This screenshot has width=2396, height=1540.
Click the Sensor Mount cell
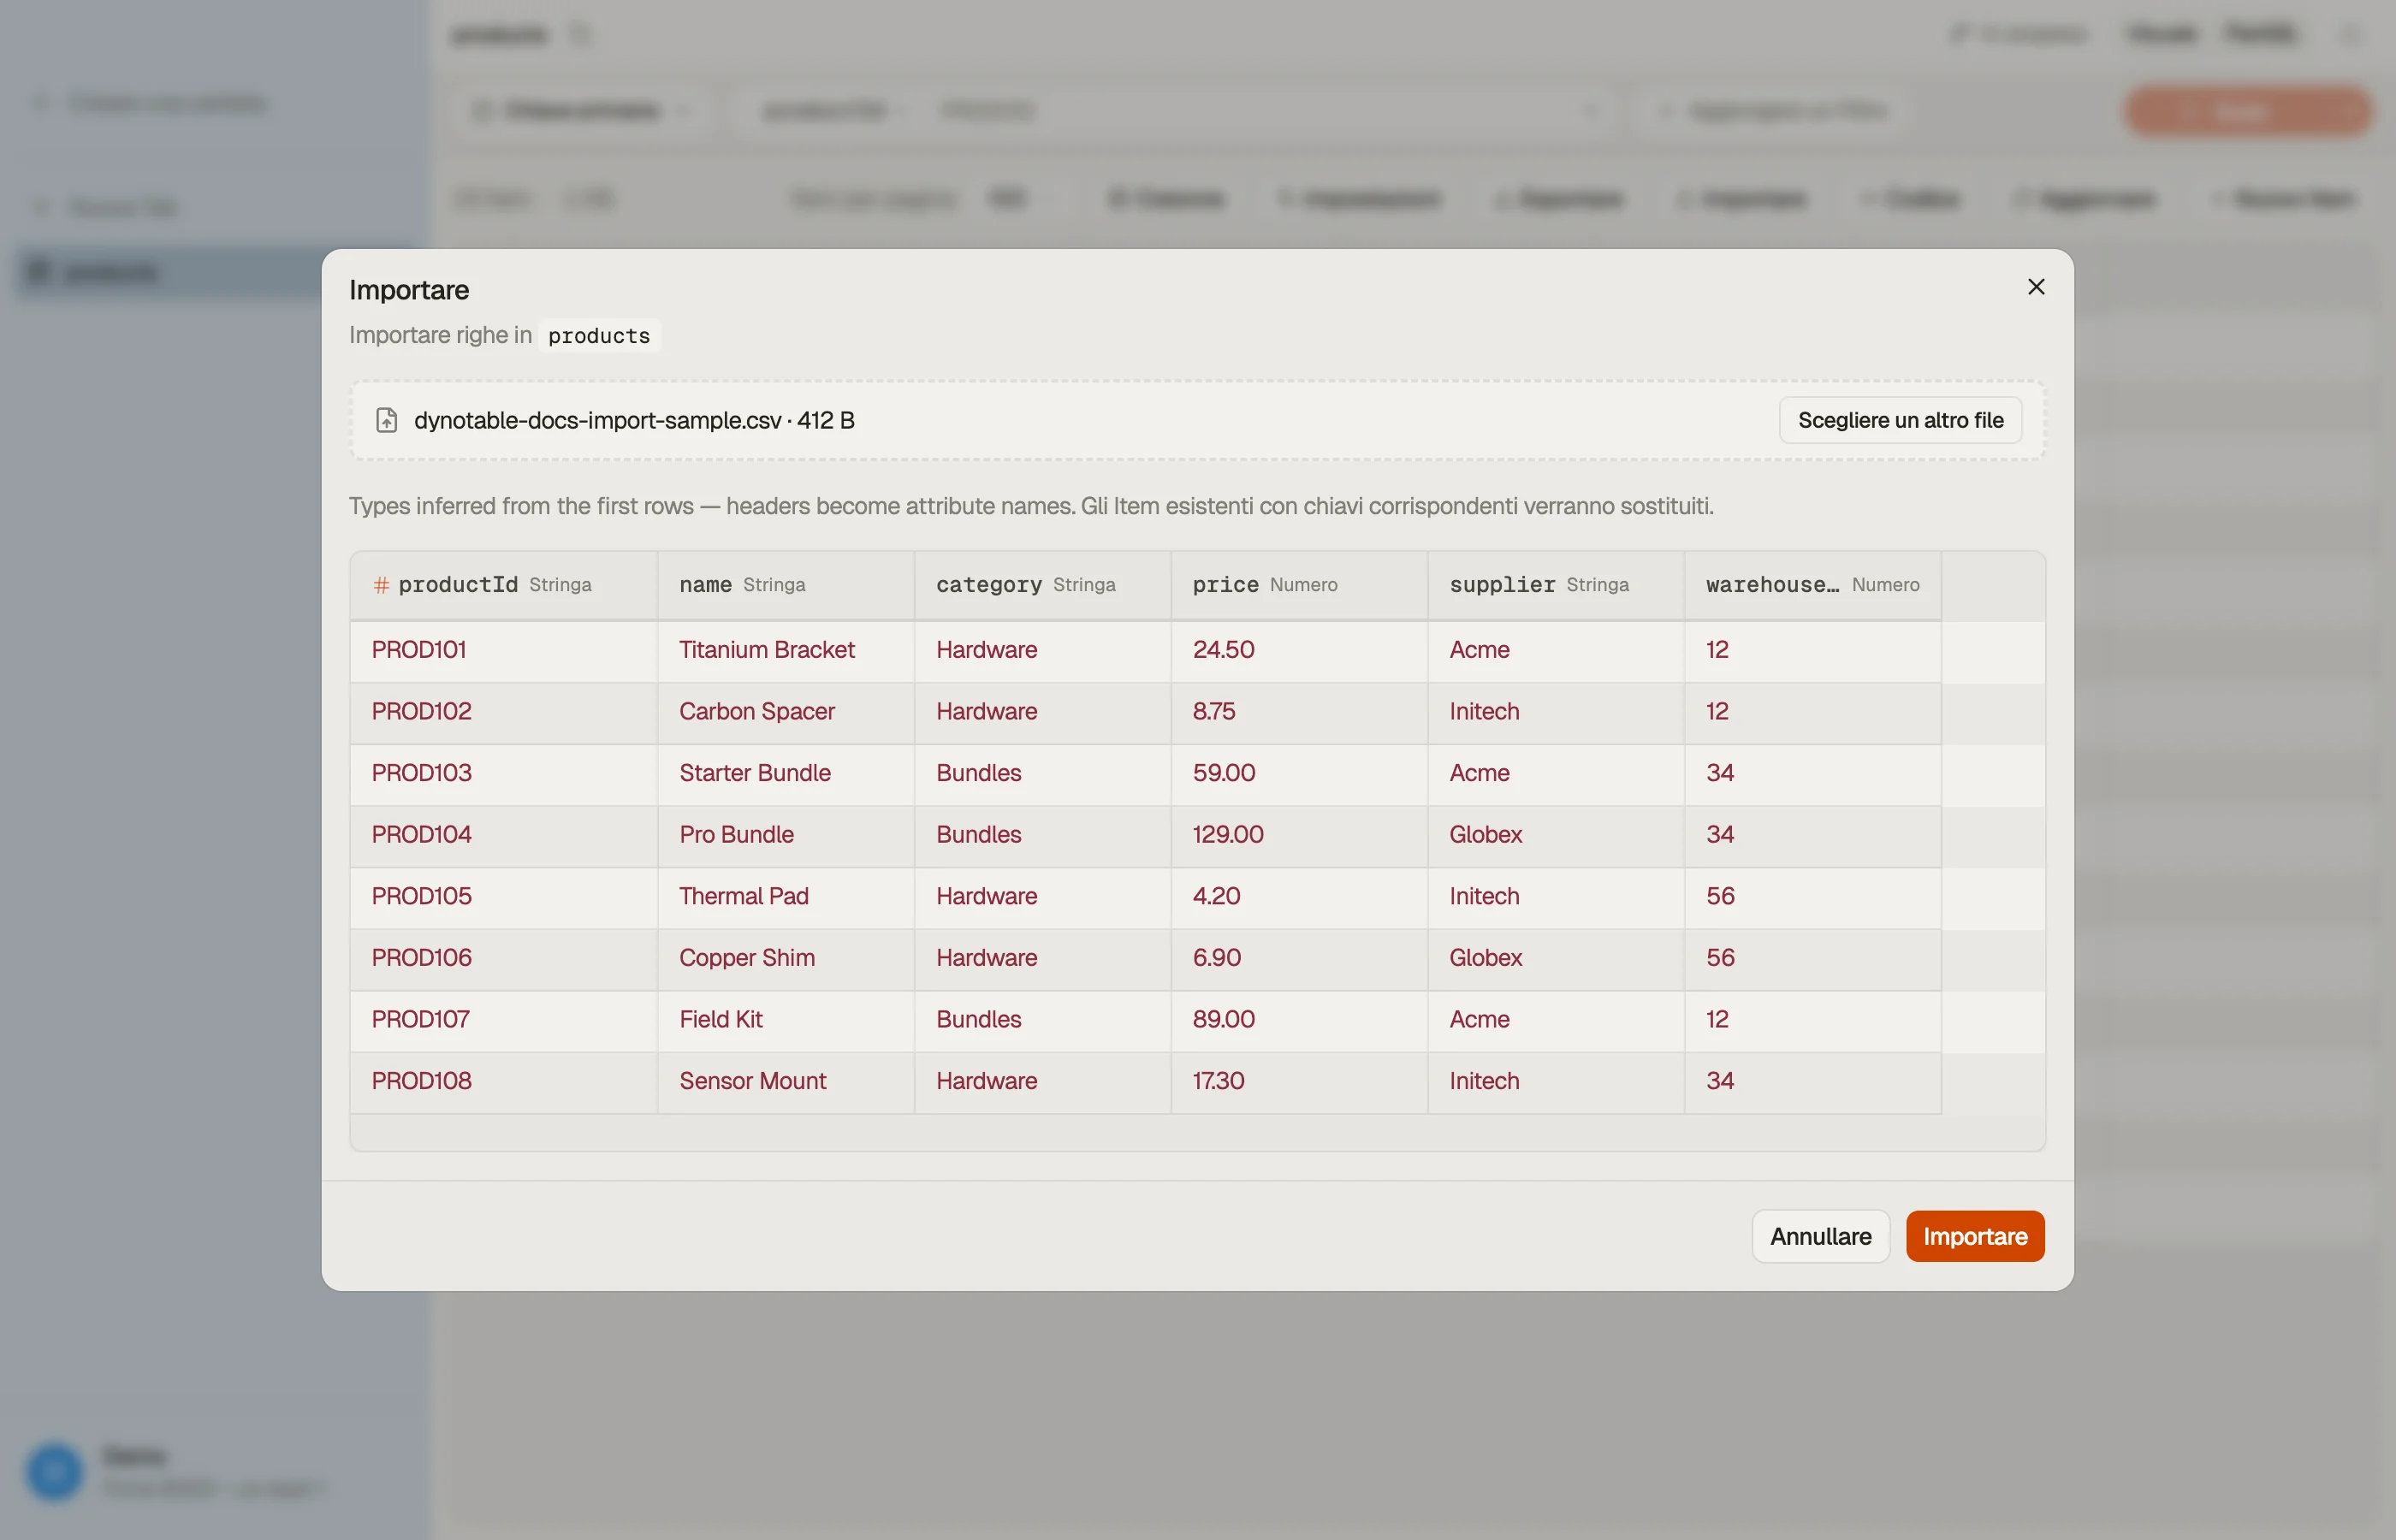[785, 1081]
